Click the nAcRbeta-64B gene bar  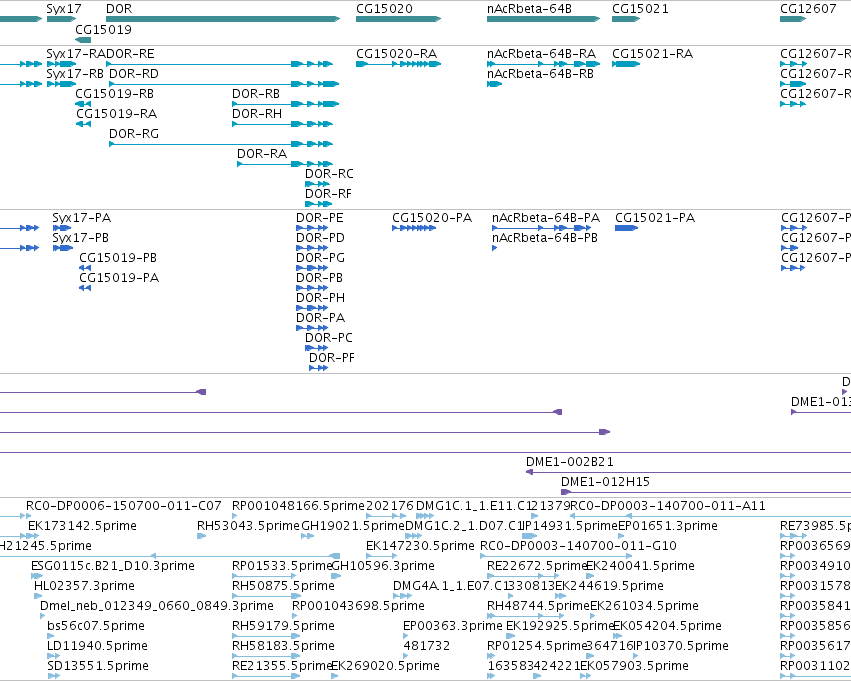point(543,19)
